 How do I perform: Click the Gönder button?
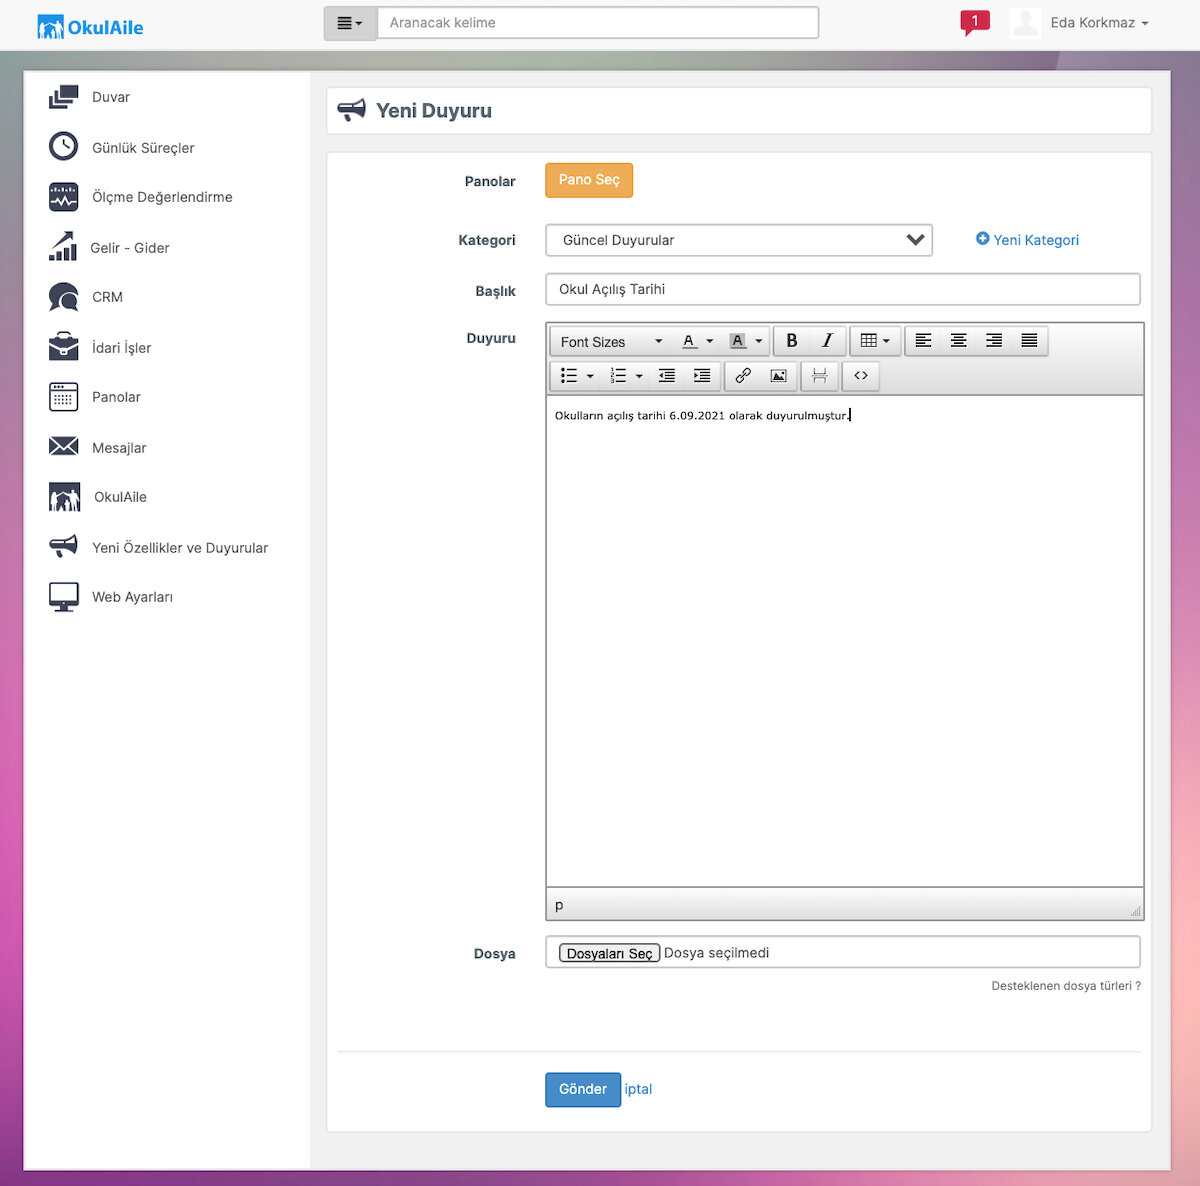[583, 1090]
